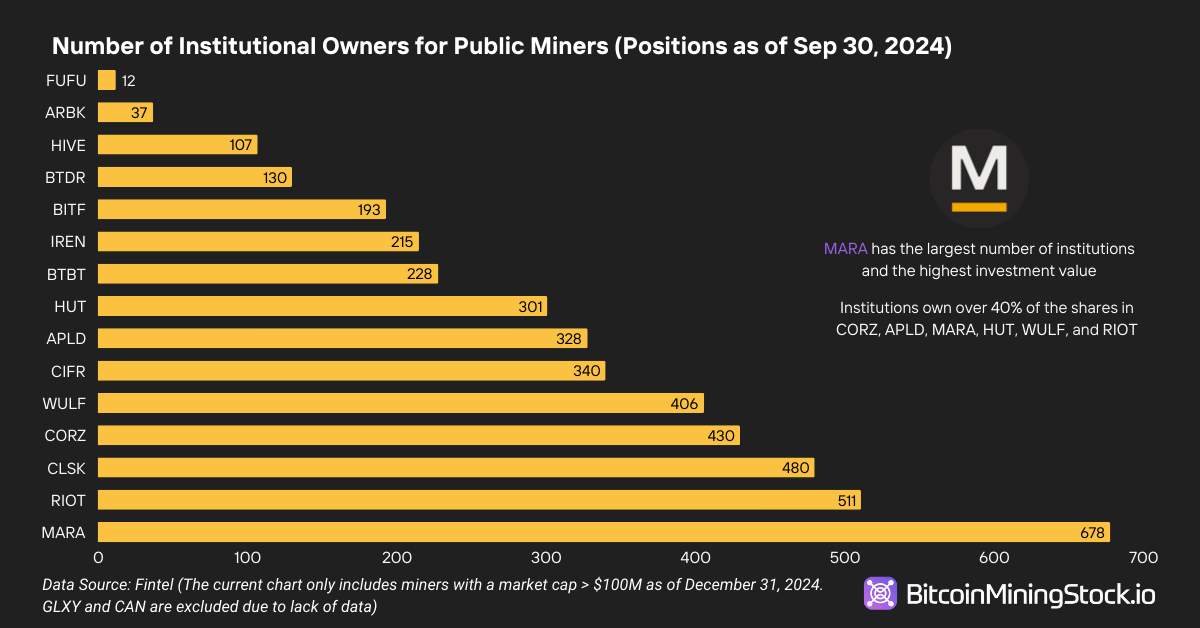Click the BitcoinMiningStock.io robot logo icon
1200x628 pixels.
[881, 594]
